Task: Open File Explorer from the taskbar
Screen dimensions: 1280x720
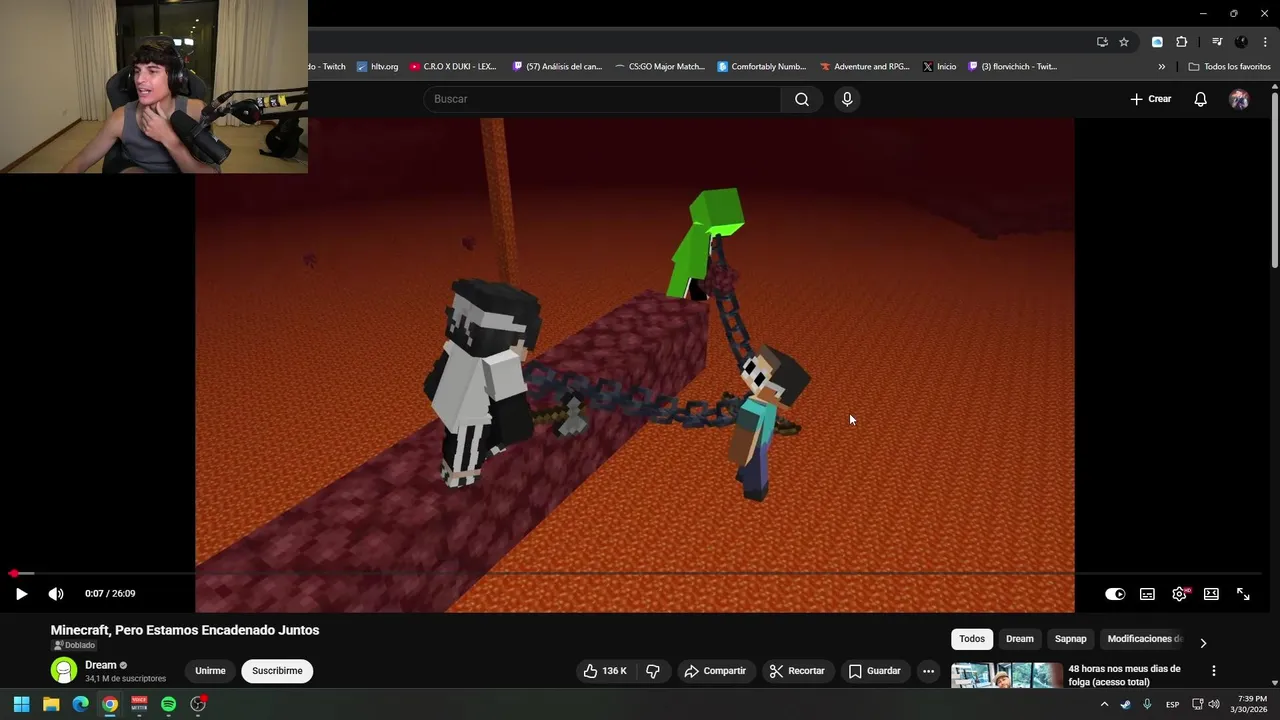Action: (x=51, y=704)
